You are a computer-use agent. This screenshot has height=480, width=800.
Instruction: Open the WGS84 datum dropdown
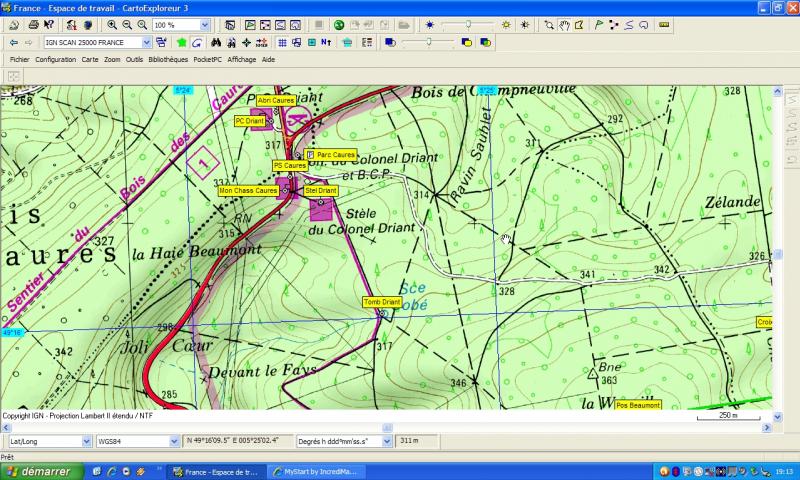pyautogui.click(x=174, y=441)
